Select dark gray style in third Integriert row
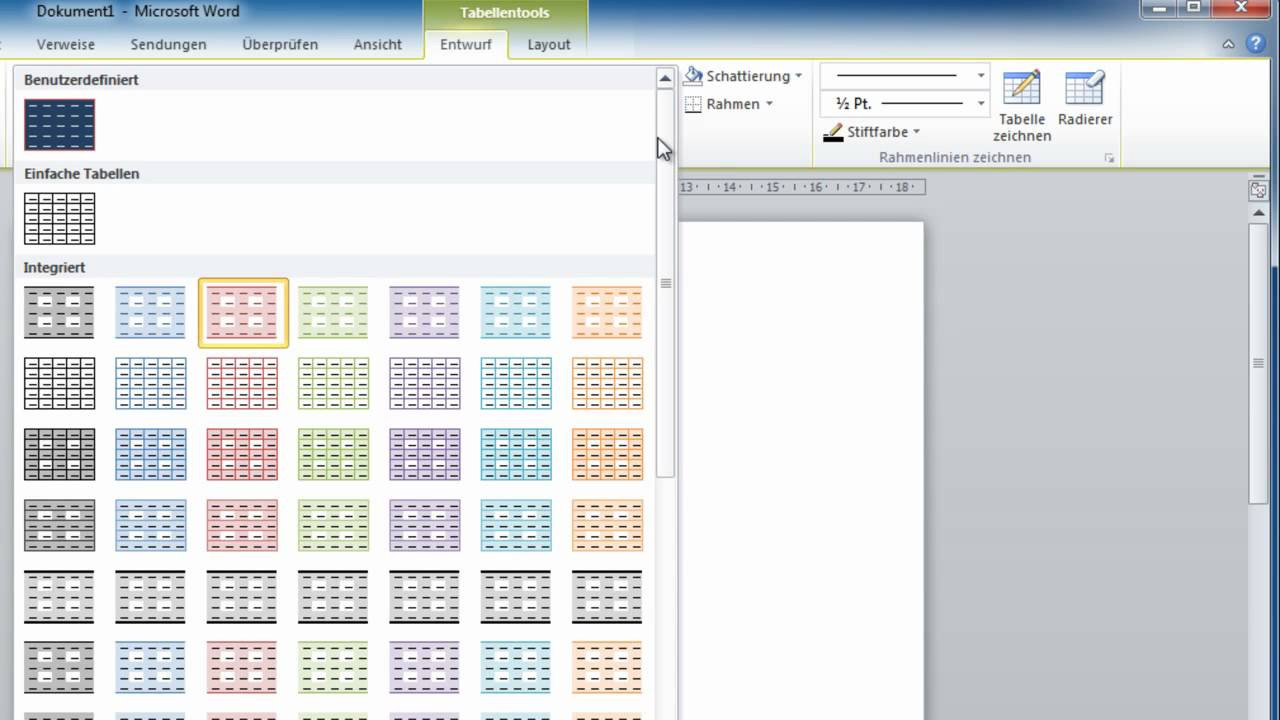This screenshot has width=1280, height=720. 59,455
